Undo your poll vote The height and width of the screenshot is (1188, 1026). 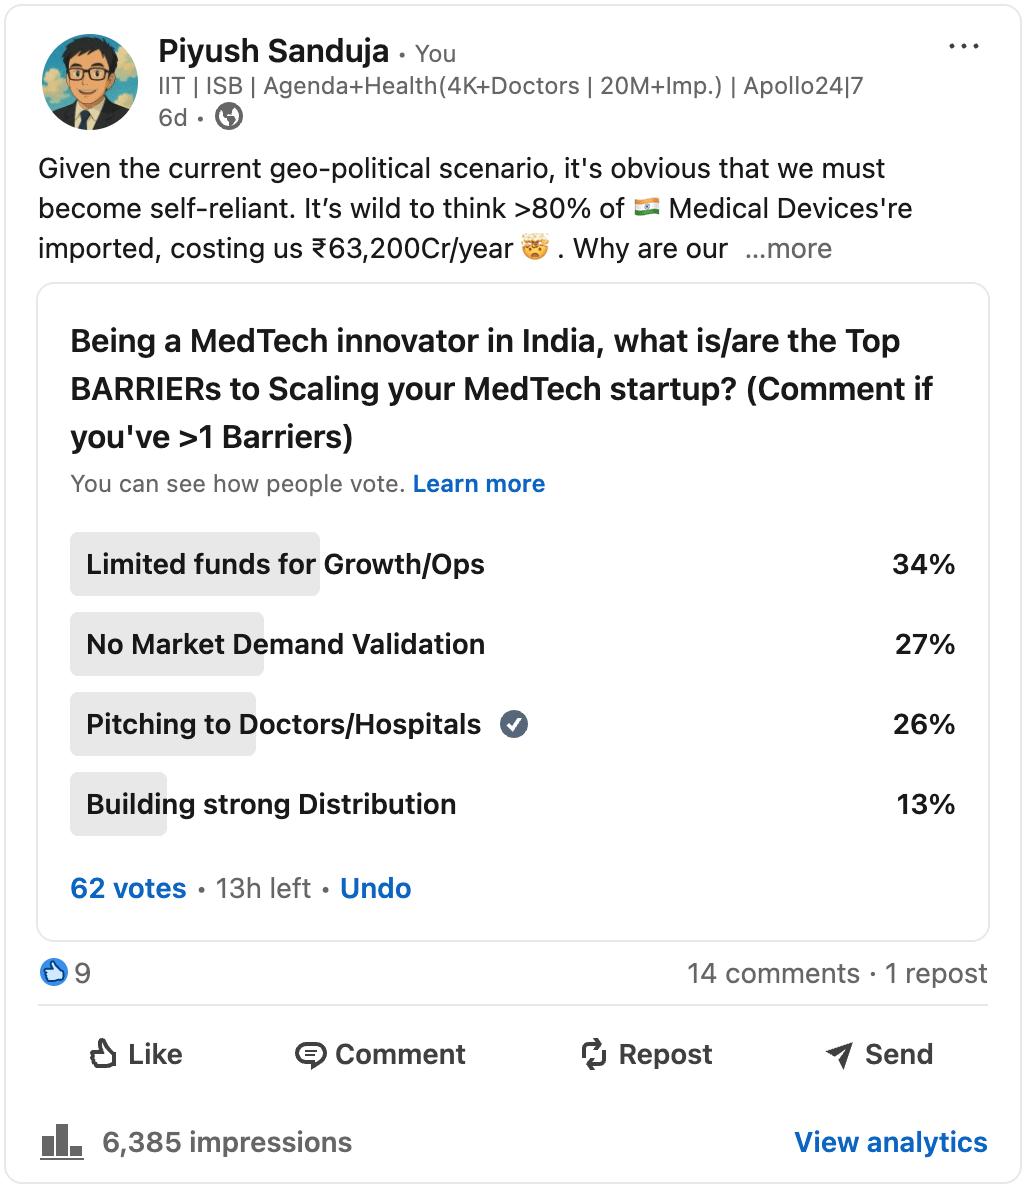375,888
